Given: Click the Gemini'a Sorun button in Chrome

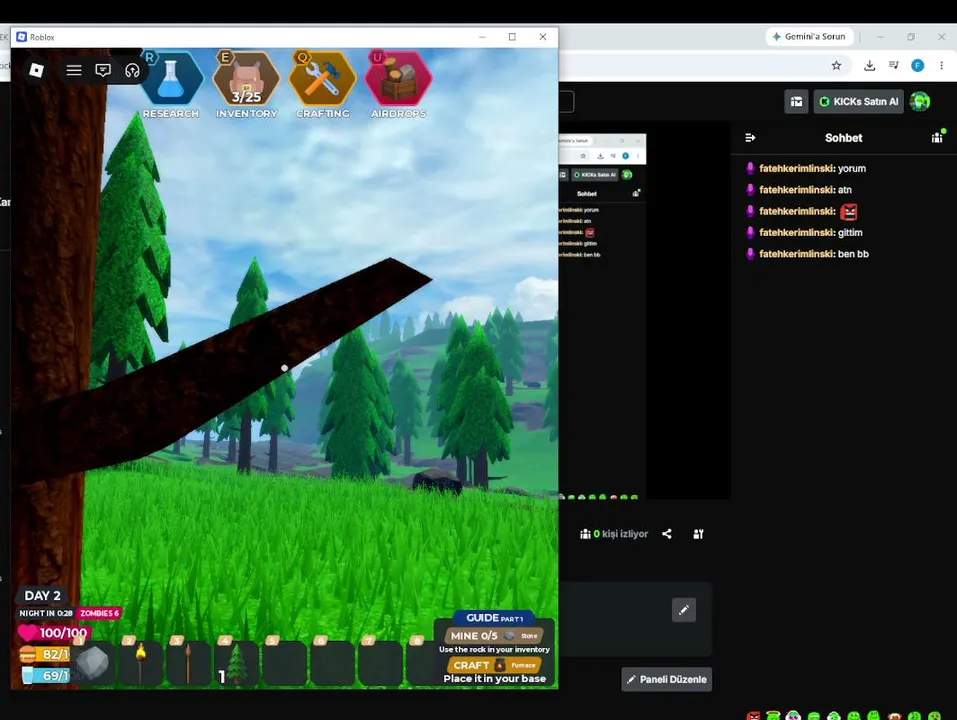Looking at the screenshot, I should click(x=809, y=37).
